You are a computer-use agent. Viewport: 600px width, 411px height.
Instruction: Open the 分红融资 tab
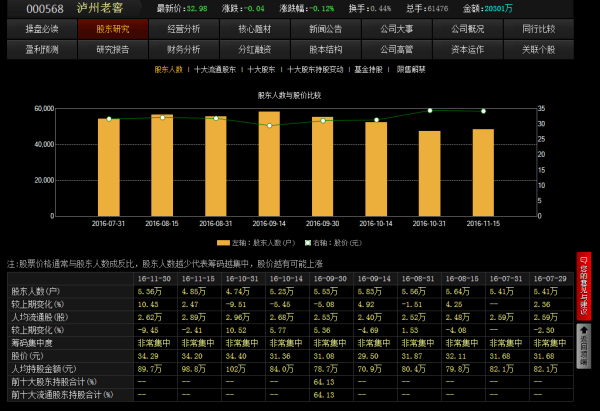click(255, 50)
